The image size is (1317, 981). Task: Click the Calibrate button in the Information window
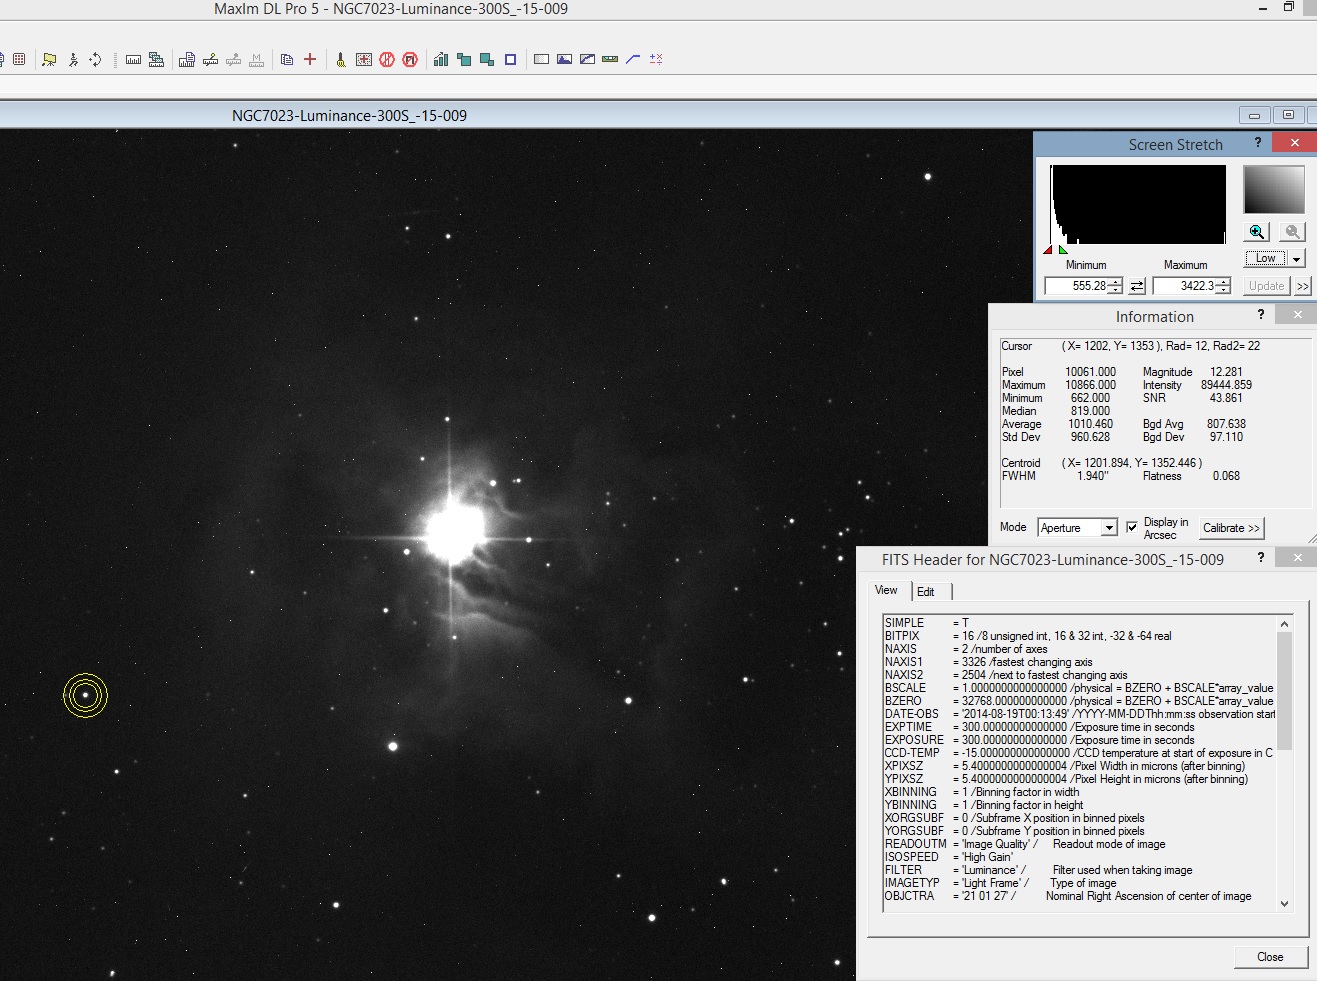[x=1231, y=528]
